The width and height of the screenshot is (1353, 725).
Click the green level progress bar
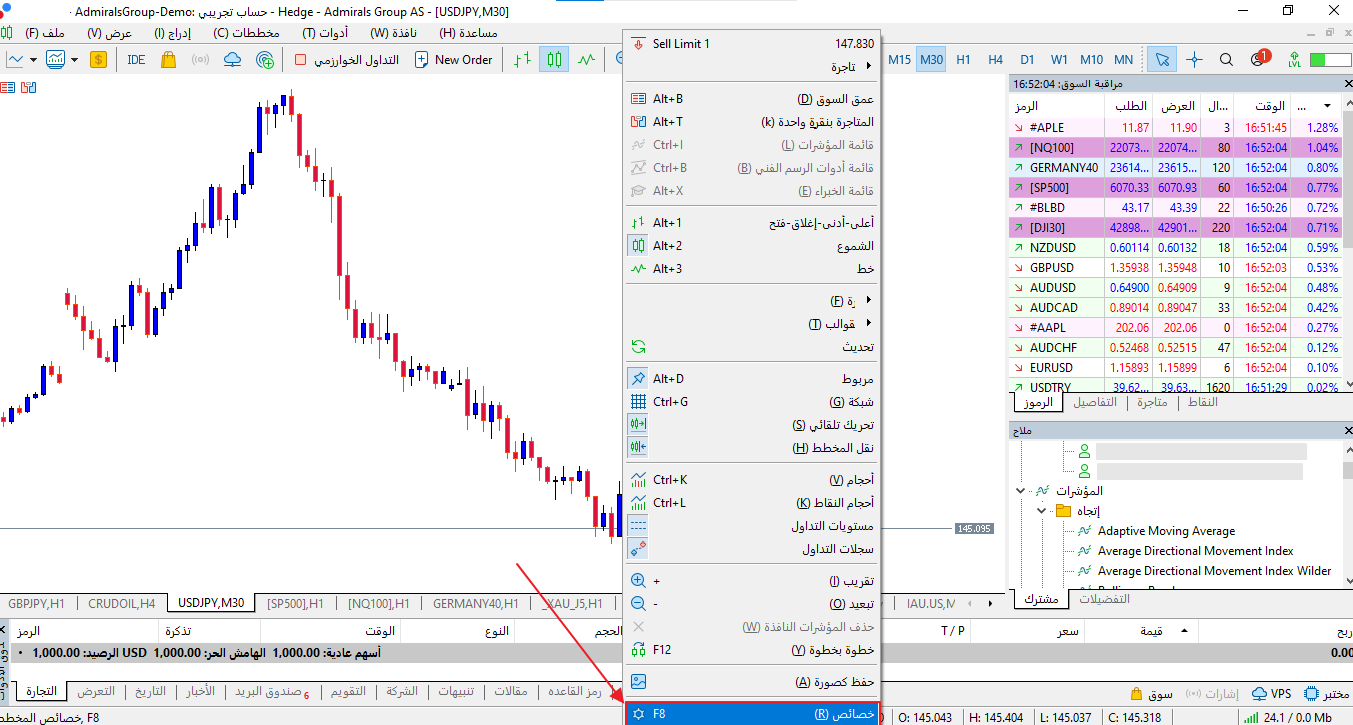tap(1330, 60)
